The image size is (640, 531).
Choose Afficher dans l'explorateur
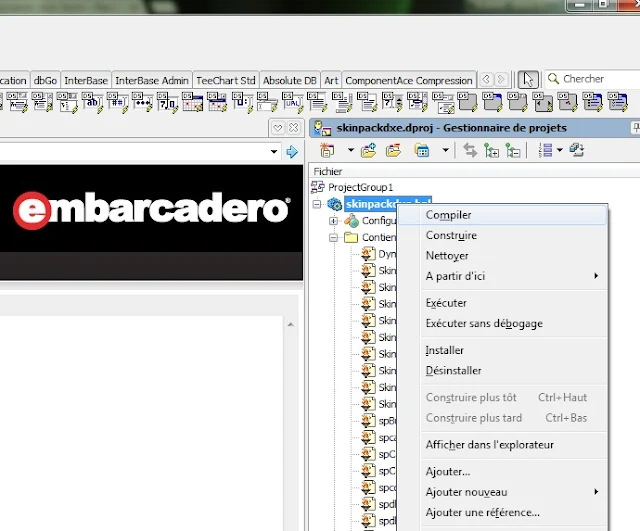(502, 445)
